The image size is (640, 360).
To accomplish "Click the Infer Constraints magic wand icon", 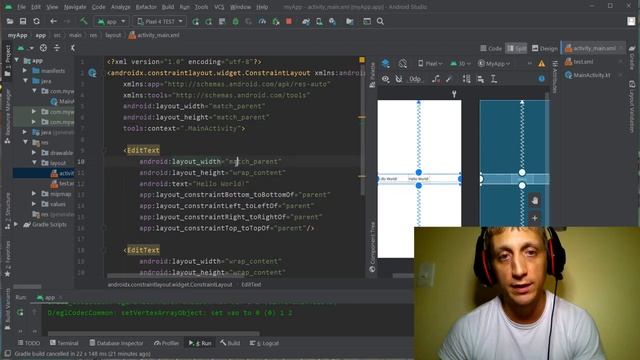I will pos(449,79).
